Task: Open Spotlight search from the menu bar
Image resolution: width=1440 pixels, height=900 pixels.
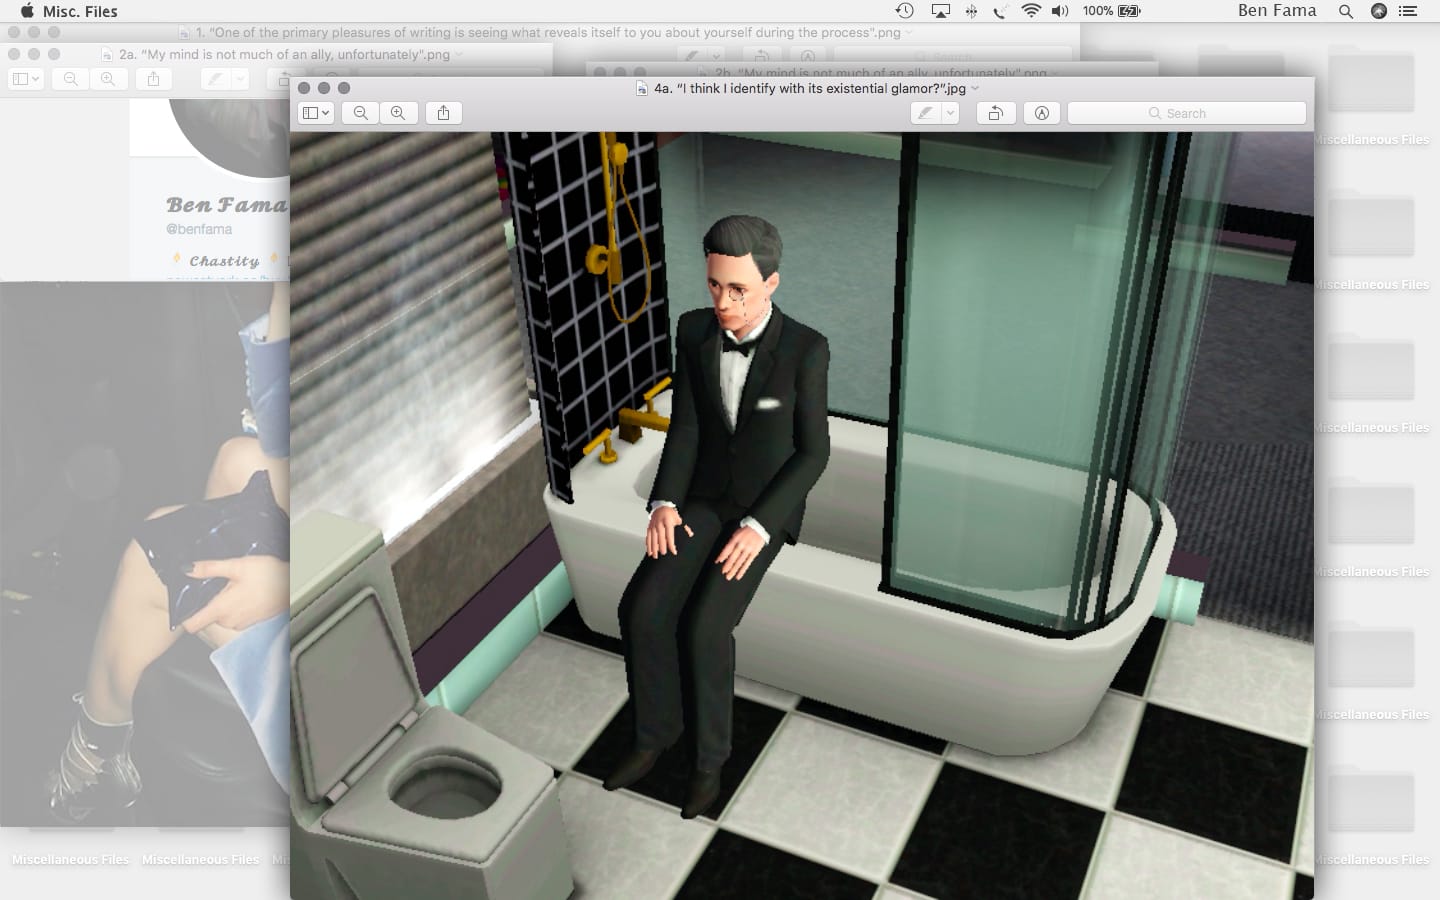Action: pos(1346,11)
